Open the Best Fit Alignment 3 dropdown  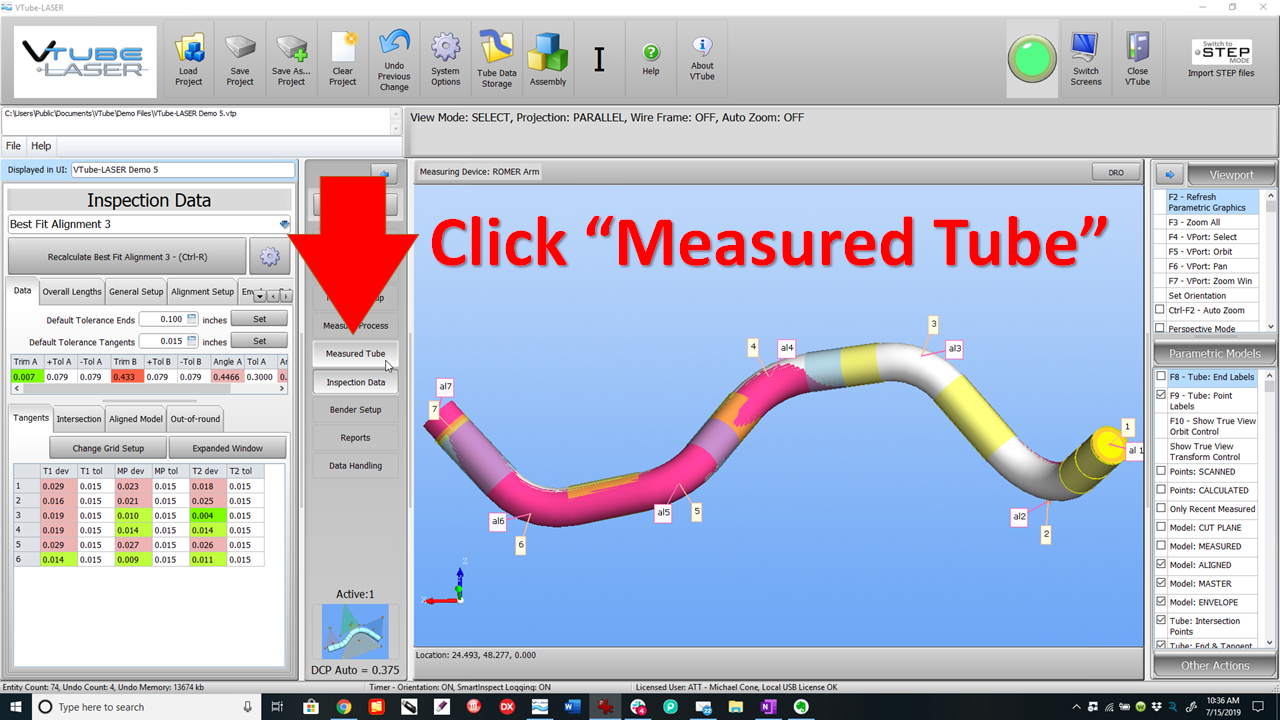coord(284,225)
